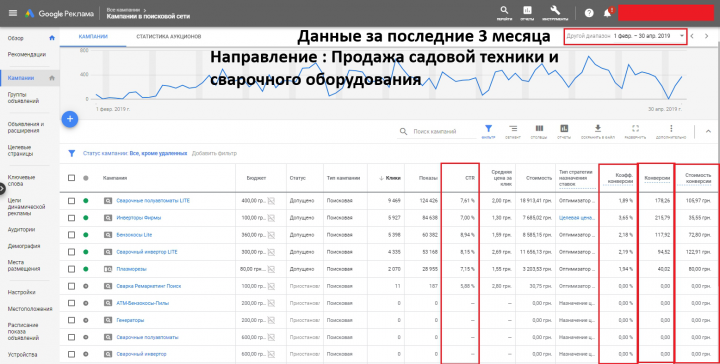Open Устройства in left sidebar
Screen dimensions: 720x364
[x=22, y=354]
